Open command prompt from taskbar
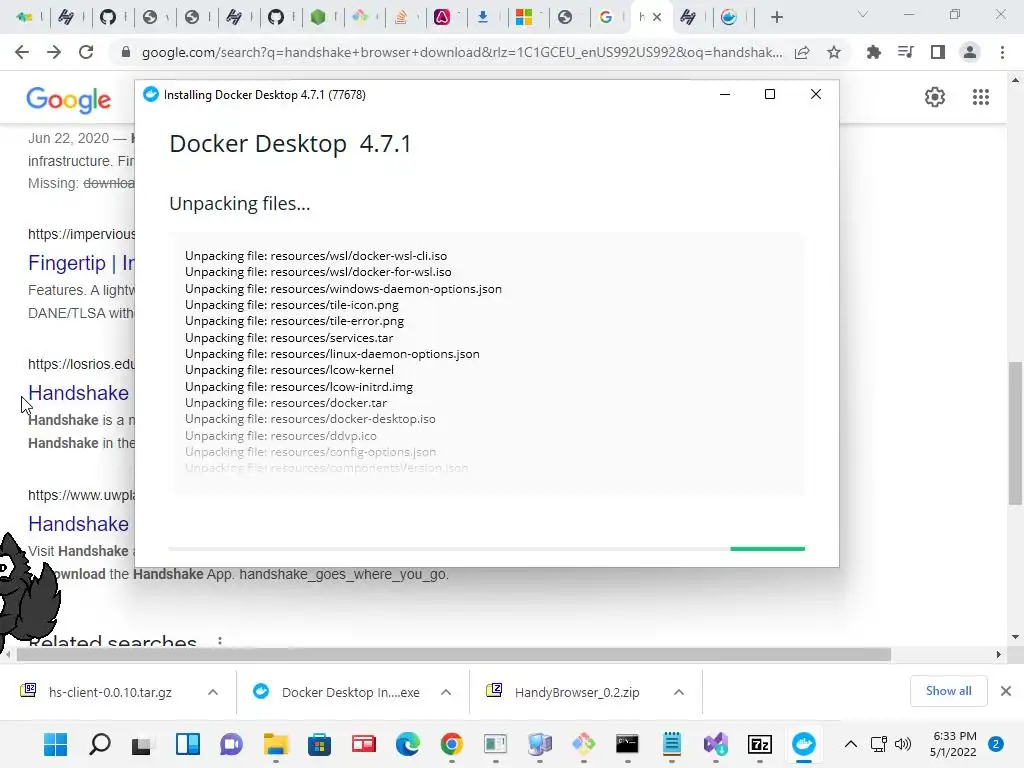Viewport: 1024px width, 768px height. pyautogui.click(x=627, y=744)
